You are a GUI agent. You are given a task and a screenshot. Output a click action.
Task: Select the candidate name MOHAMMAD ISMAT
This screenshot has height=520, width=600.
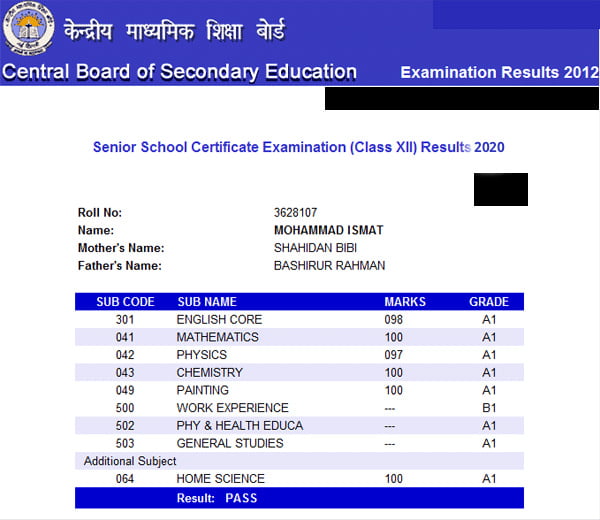click(328, 231)
